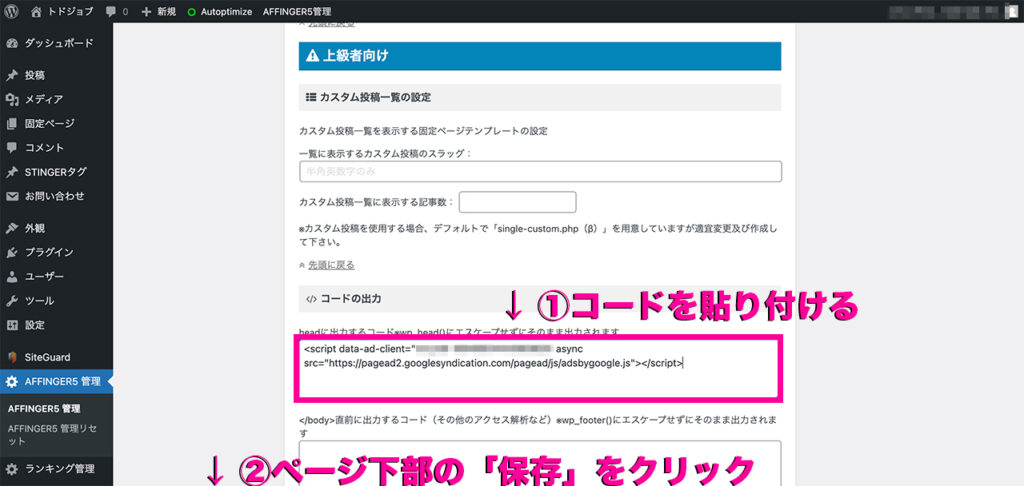Click the plug icon beside プラグイン

(x=12, y=252)
